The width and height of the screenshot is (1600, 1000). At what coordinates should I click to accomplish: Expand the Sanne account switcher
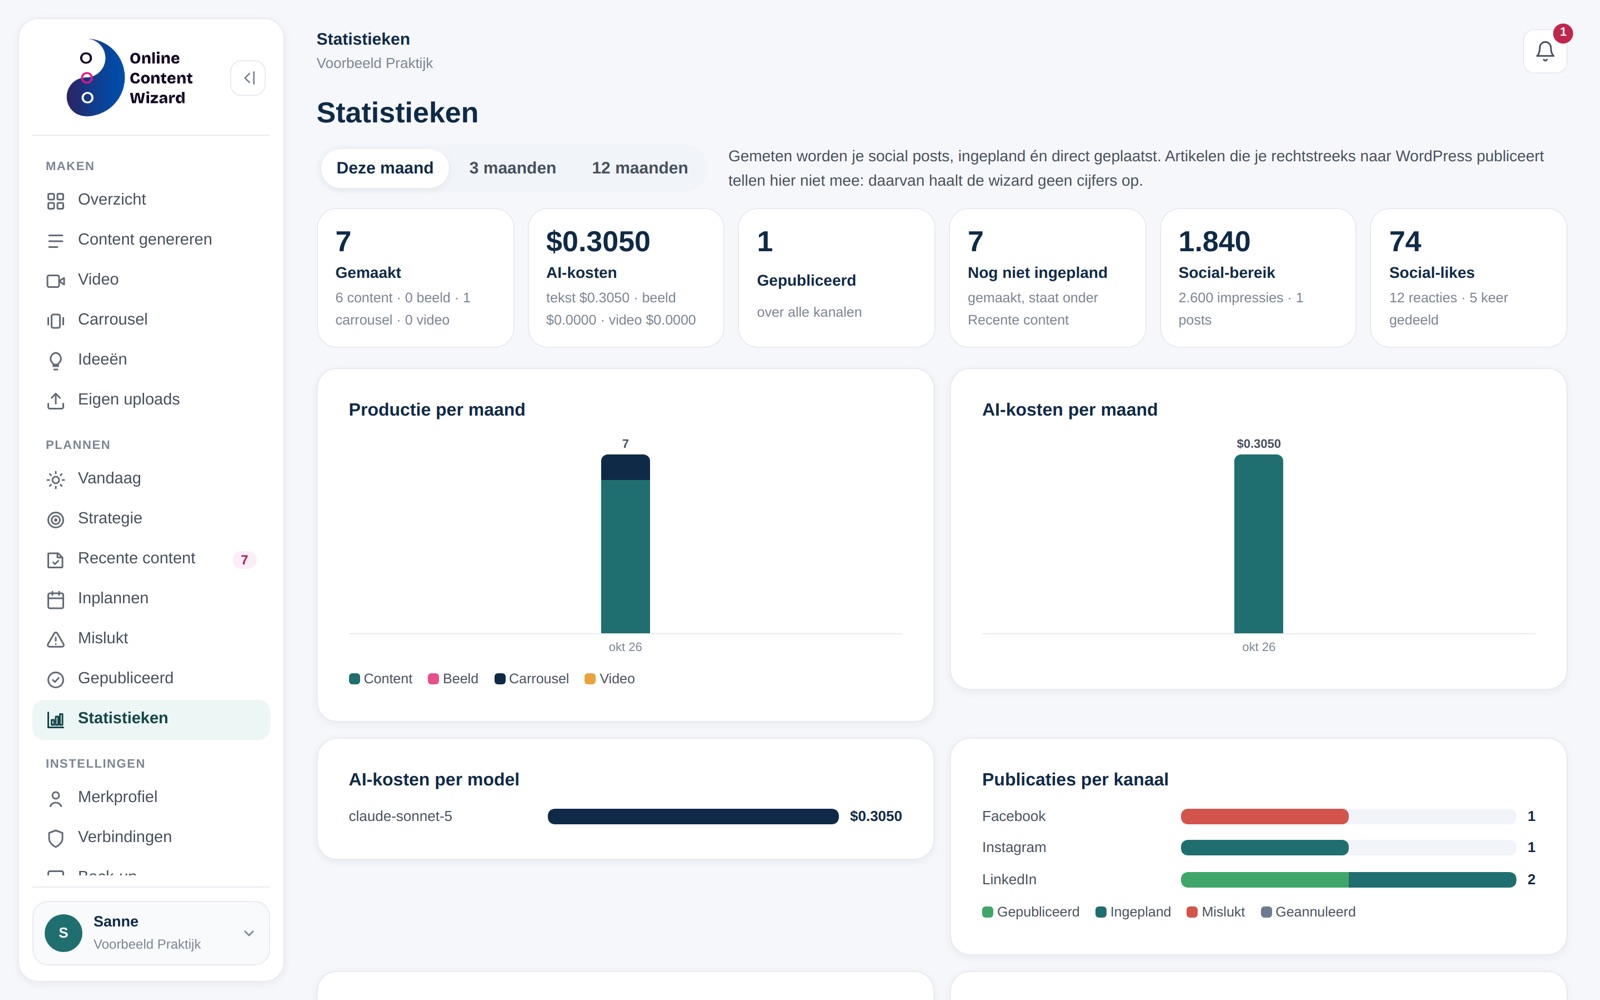pyautogui.click(x=151, y=933)
